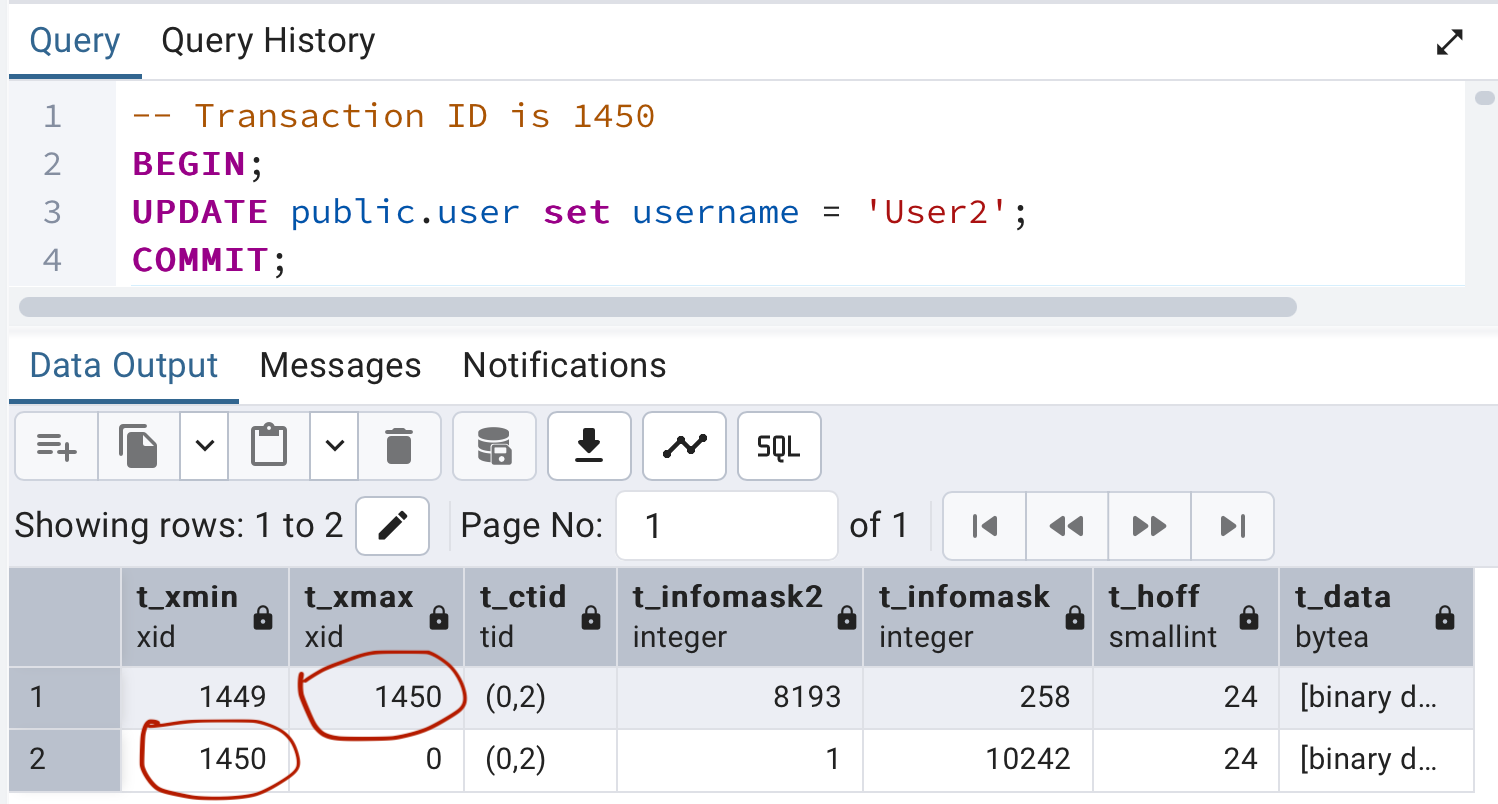1498x804 pixels.
Task: Download results with the download icon
Action: click(x=589, y=445)
